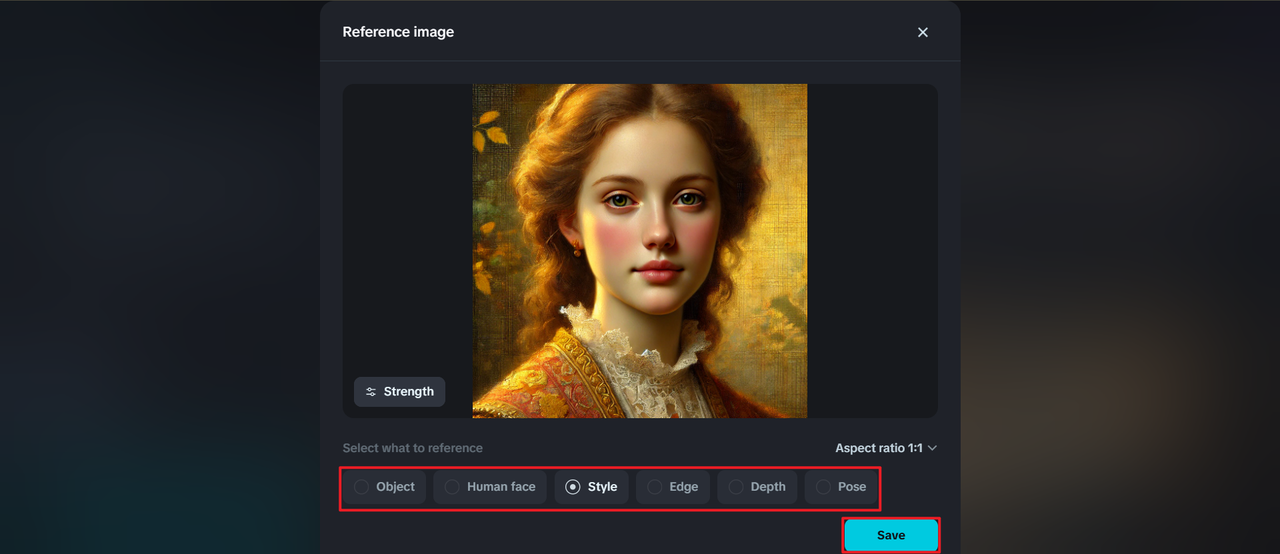Select the Object reference option
This screenshot has height=554, width=1280.
pos(386,487)
